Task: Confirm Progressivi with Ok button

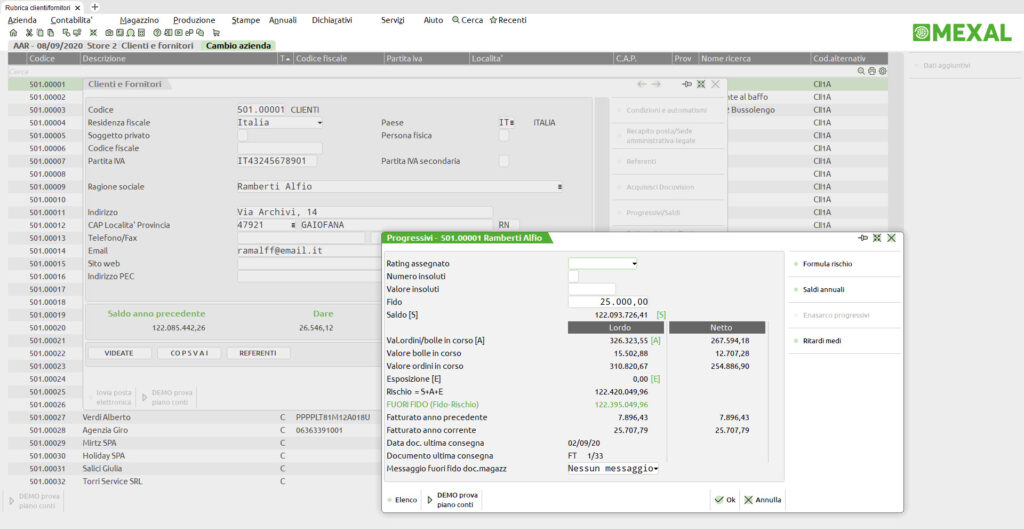Action: click(725, 500)
